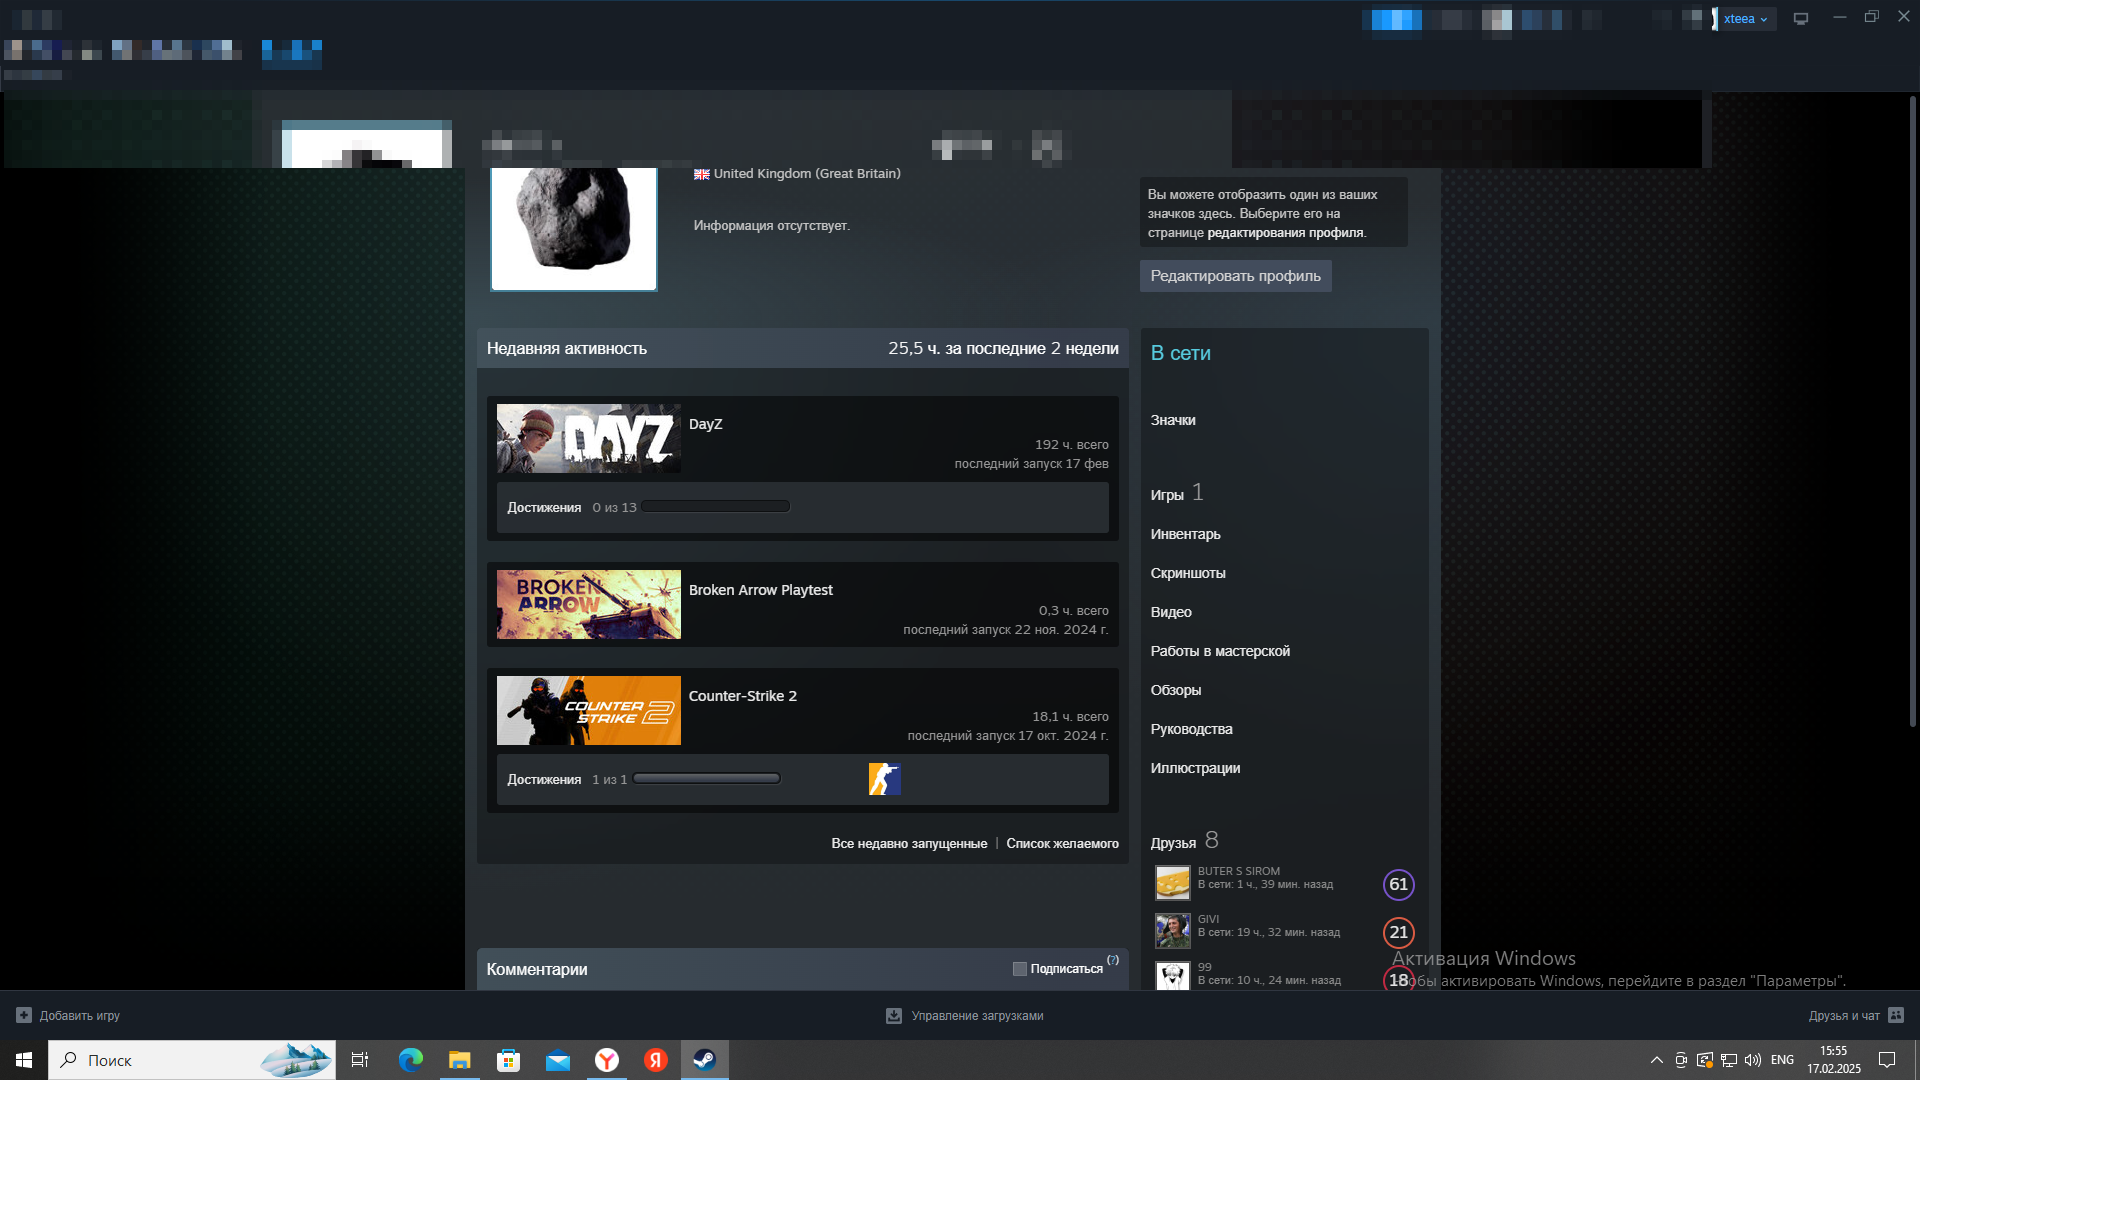
Task: Open Видео in the profile sidebar
Action: tap(1171, 612)
